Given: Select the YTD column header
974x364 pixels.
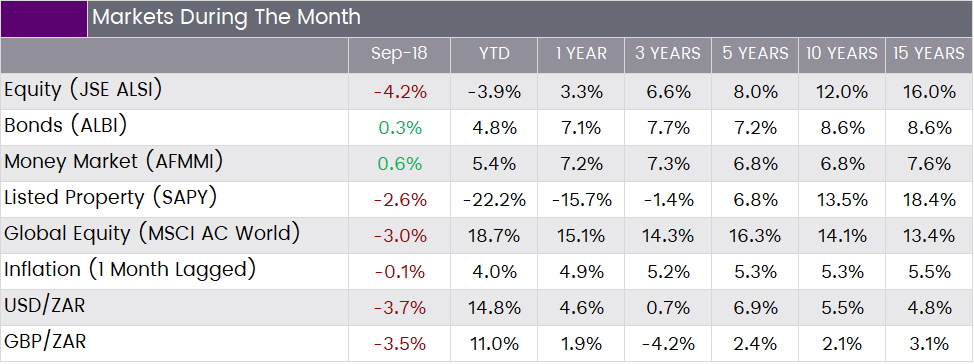Looking at the screenshot, I should tap(494, 55).
